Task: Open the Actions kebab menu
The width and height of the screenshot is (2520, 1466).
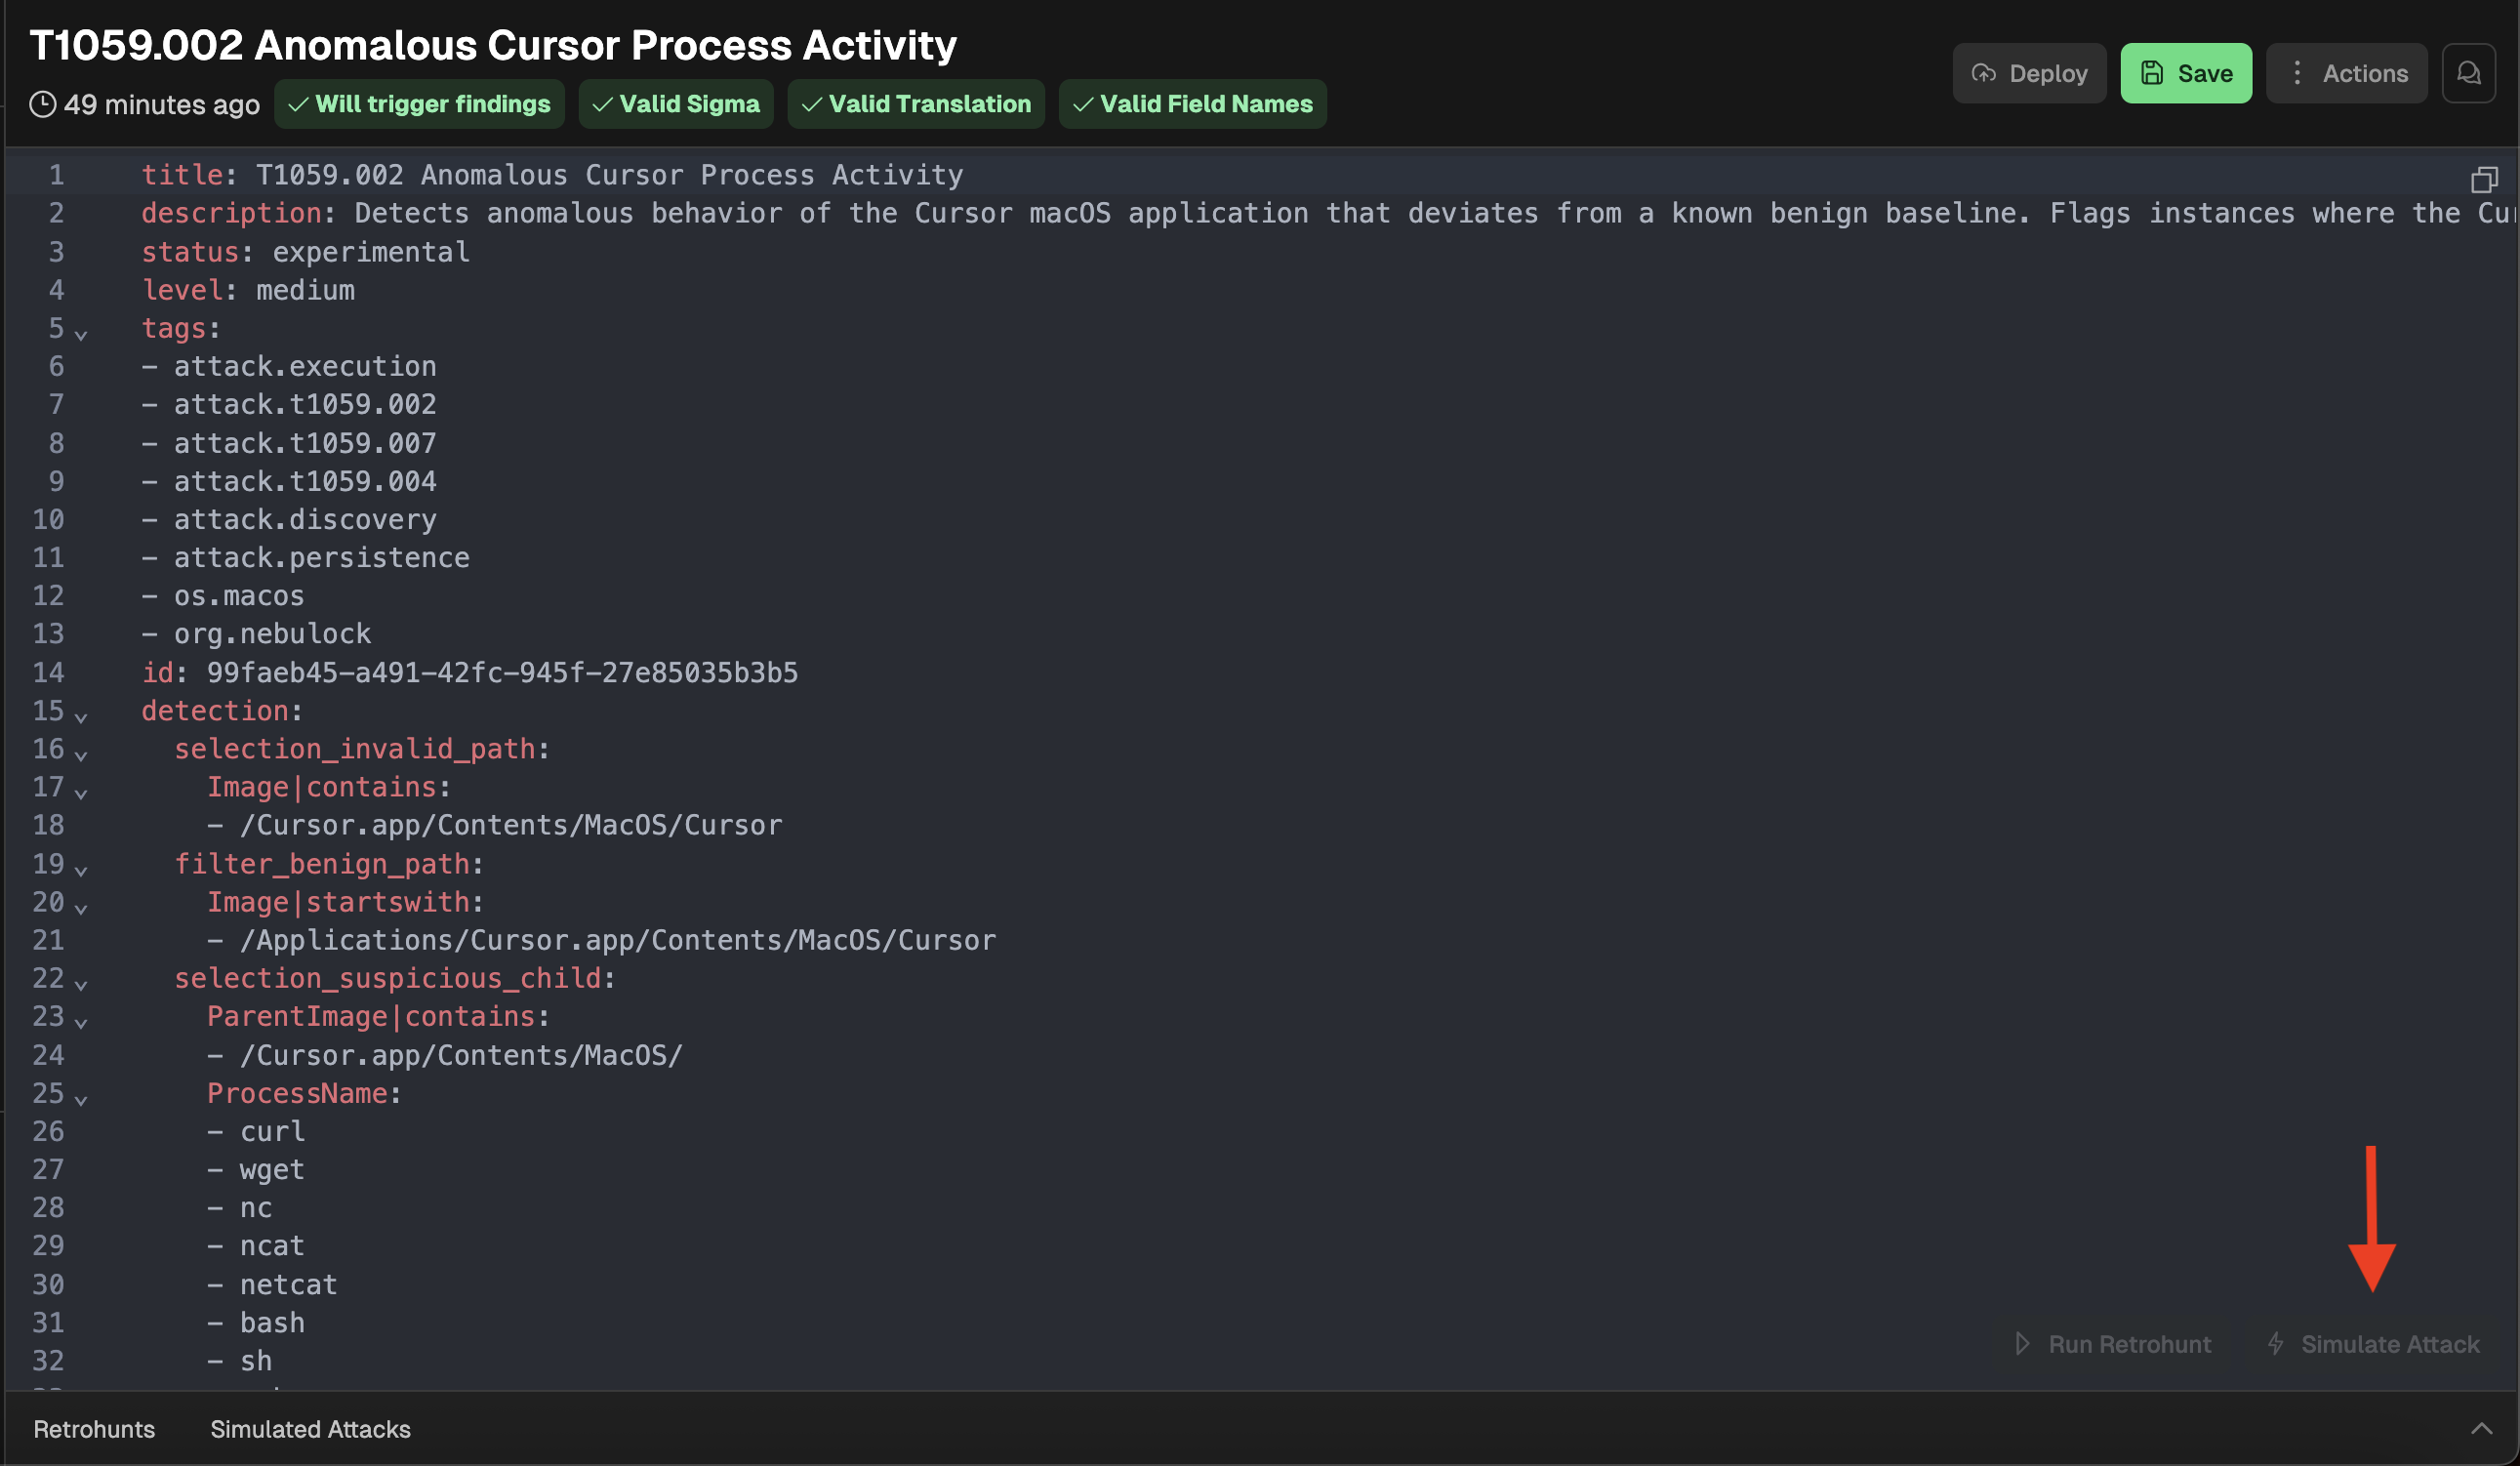Action: (2345, 73)
